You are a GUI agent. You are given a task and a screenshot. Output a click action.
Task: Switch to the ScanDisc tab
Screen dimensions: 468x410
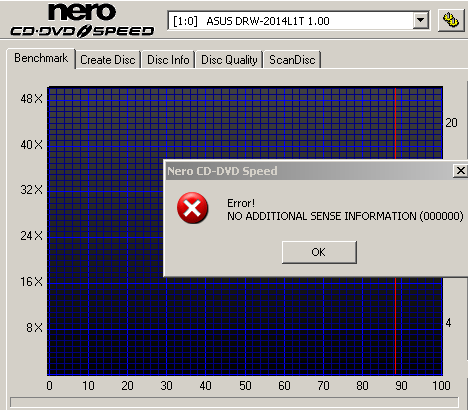click(x=292, y=60)
